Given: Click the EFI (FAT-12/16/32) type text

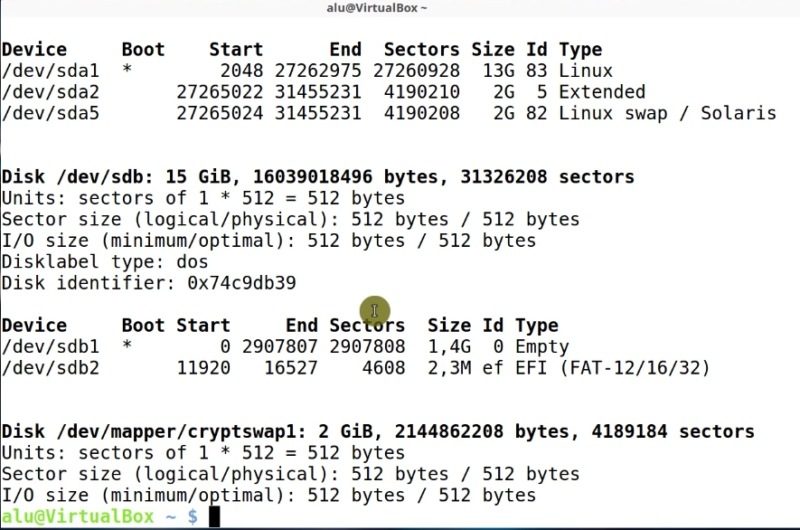Looking at the screenshot, I should click(x=612, y=368).
